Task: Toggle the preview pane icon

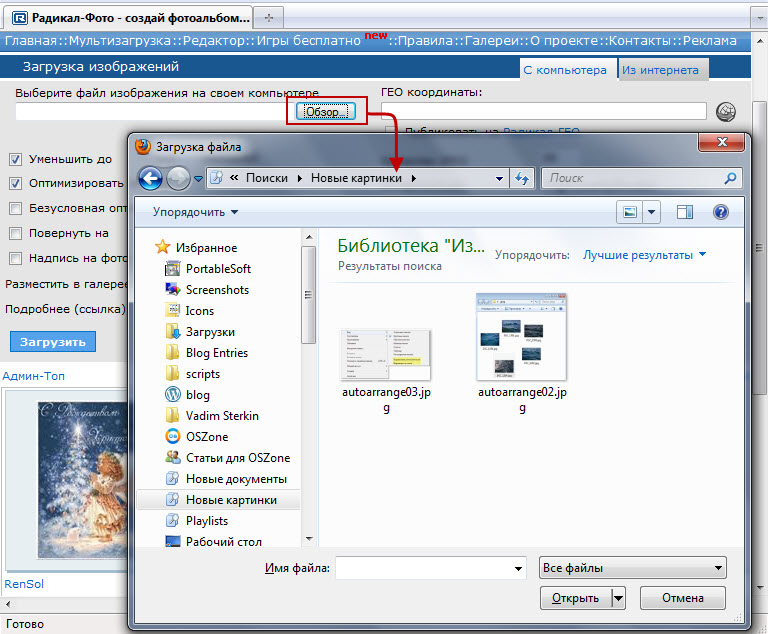Action: [685, 212]
